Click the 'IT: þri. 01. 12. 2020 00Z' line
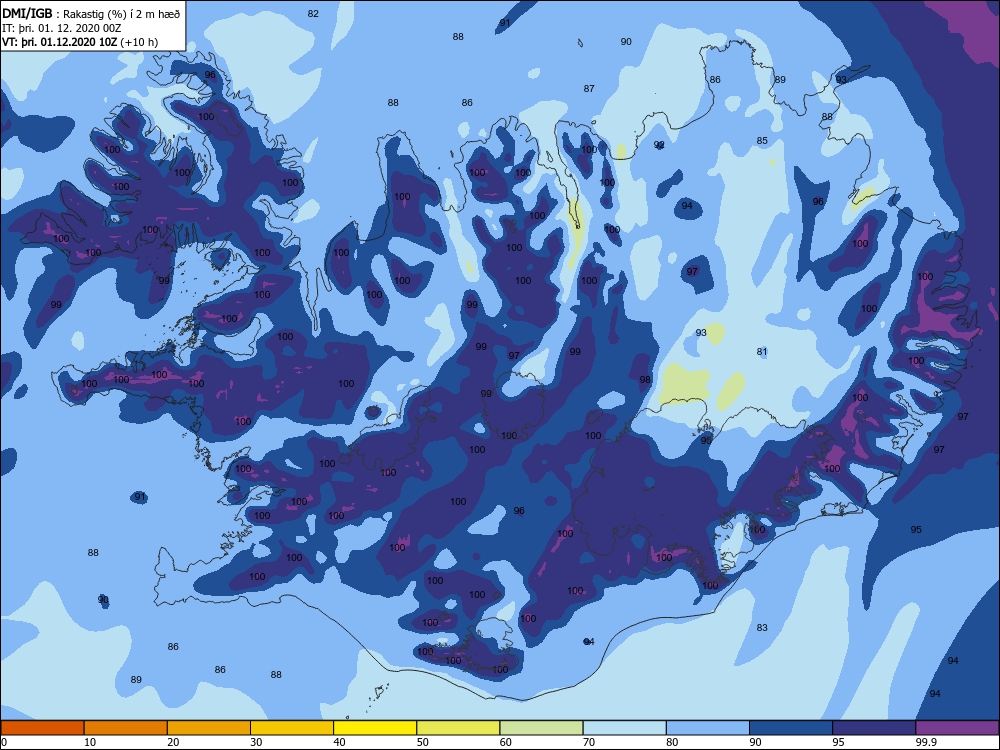The image size is (1000, 750). point(61,28)
